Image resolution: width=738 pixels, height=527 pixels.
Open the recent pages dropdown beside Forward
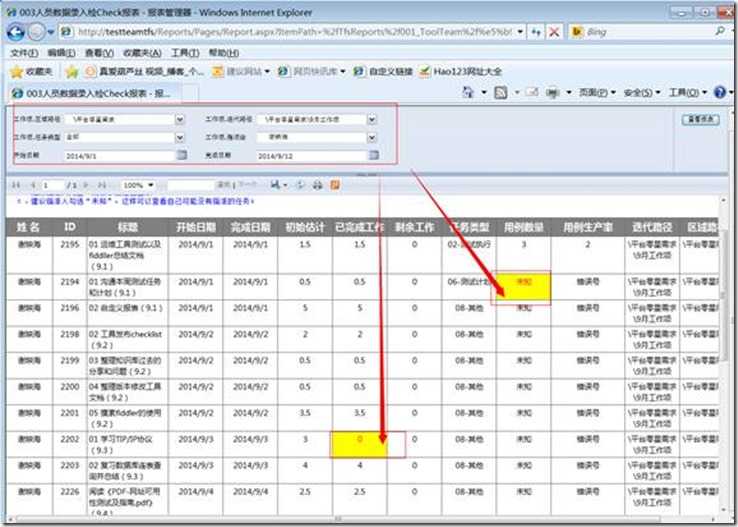click(x=51, y=32)
